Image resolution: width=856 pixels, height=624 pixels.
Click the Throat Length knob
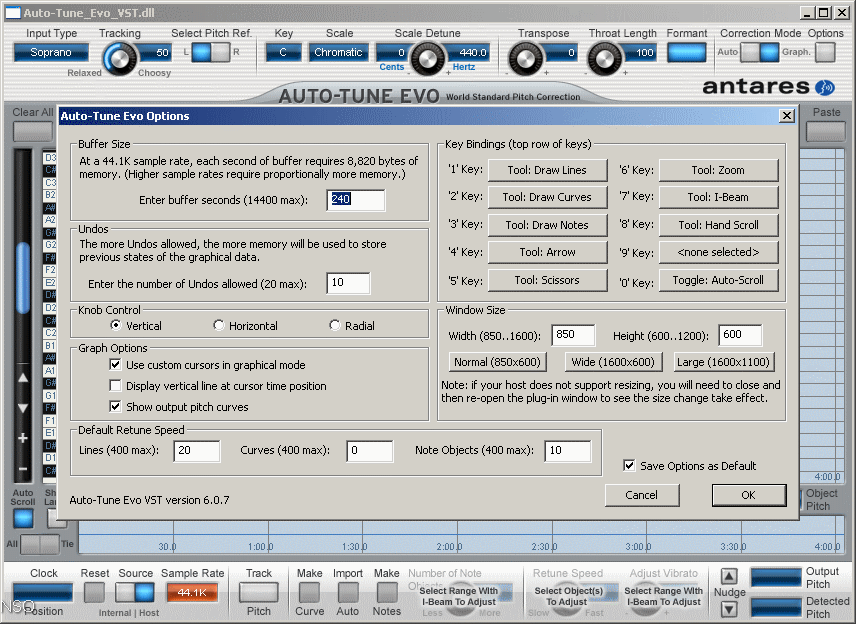pos(605,59)
